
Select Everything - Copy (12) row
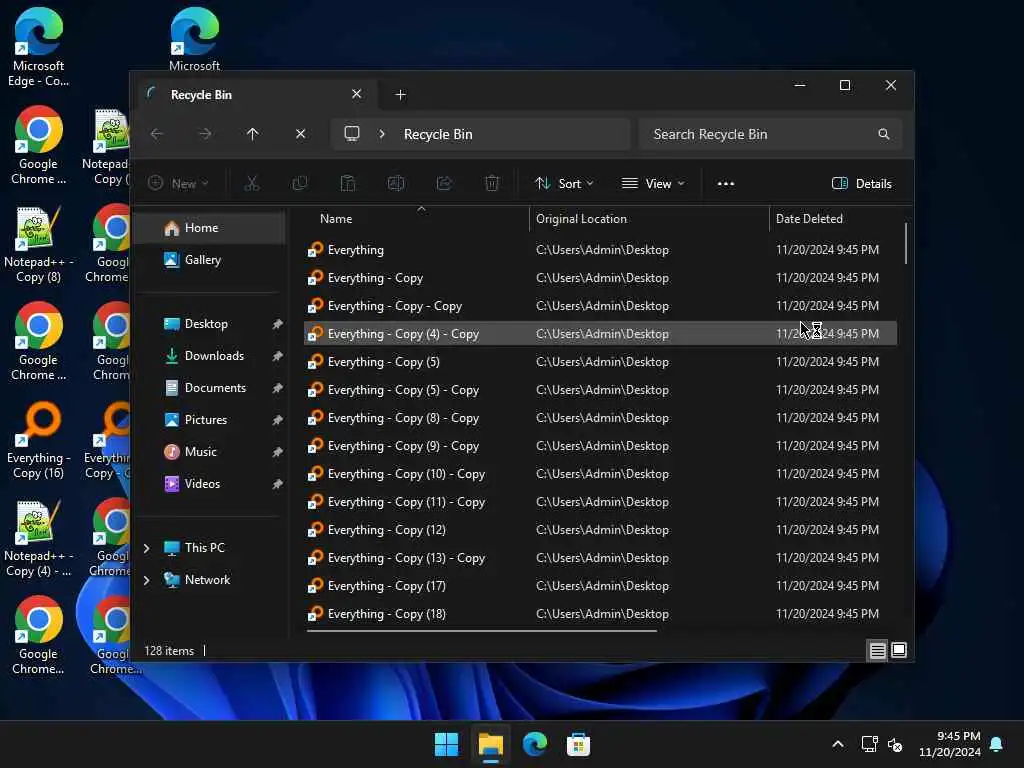600,530
